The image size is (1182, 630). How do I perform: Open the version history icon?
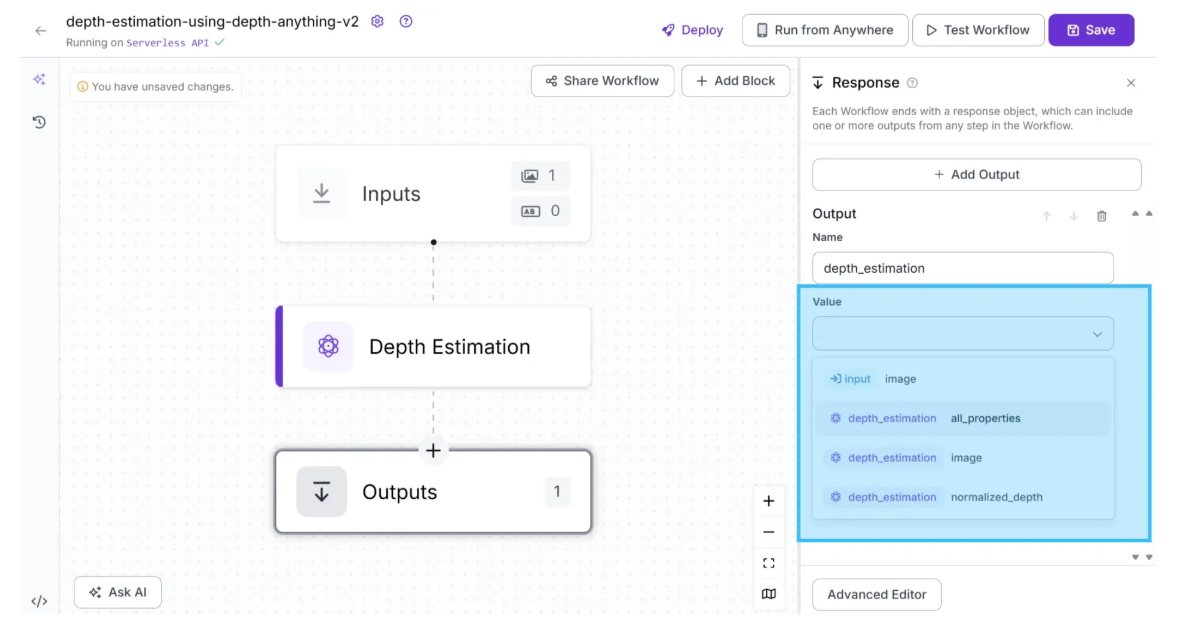coord(39,122)
